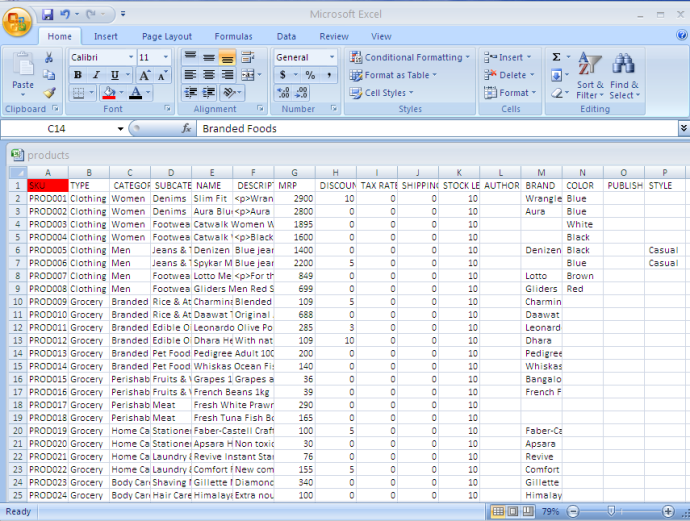Screen dimensions: 690x521
Task: Click Format cells button
Action: point(510,92)
